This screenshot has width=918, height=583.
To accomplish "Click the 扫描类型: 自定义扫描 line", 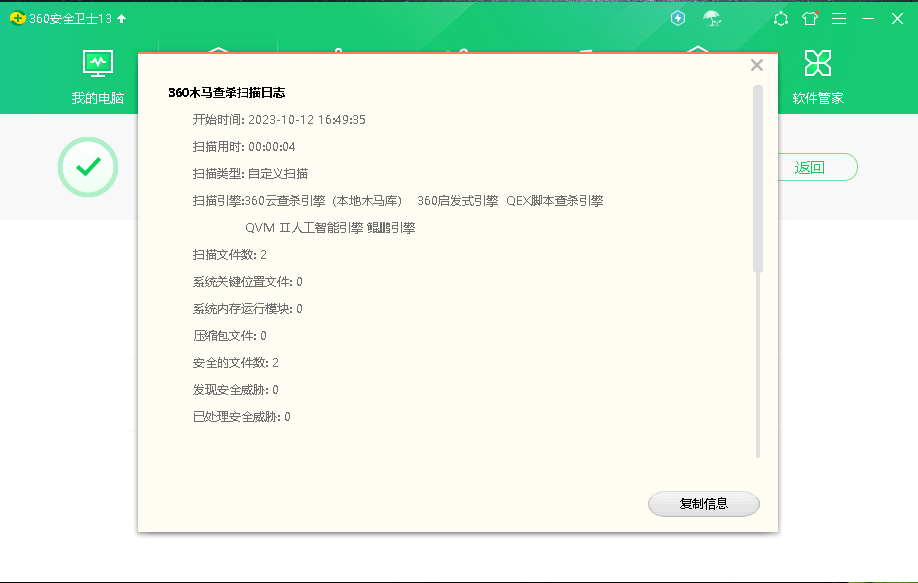I will (251, 174).
